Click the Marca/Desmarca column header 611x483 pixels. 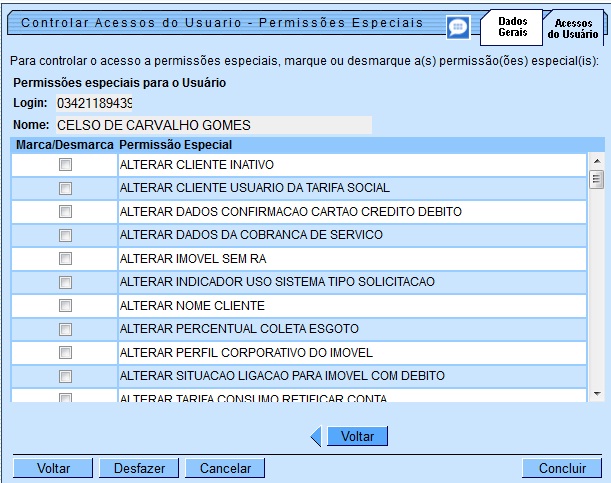tap(64, 145)
